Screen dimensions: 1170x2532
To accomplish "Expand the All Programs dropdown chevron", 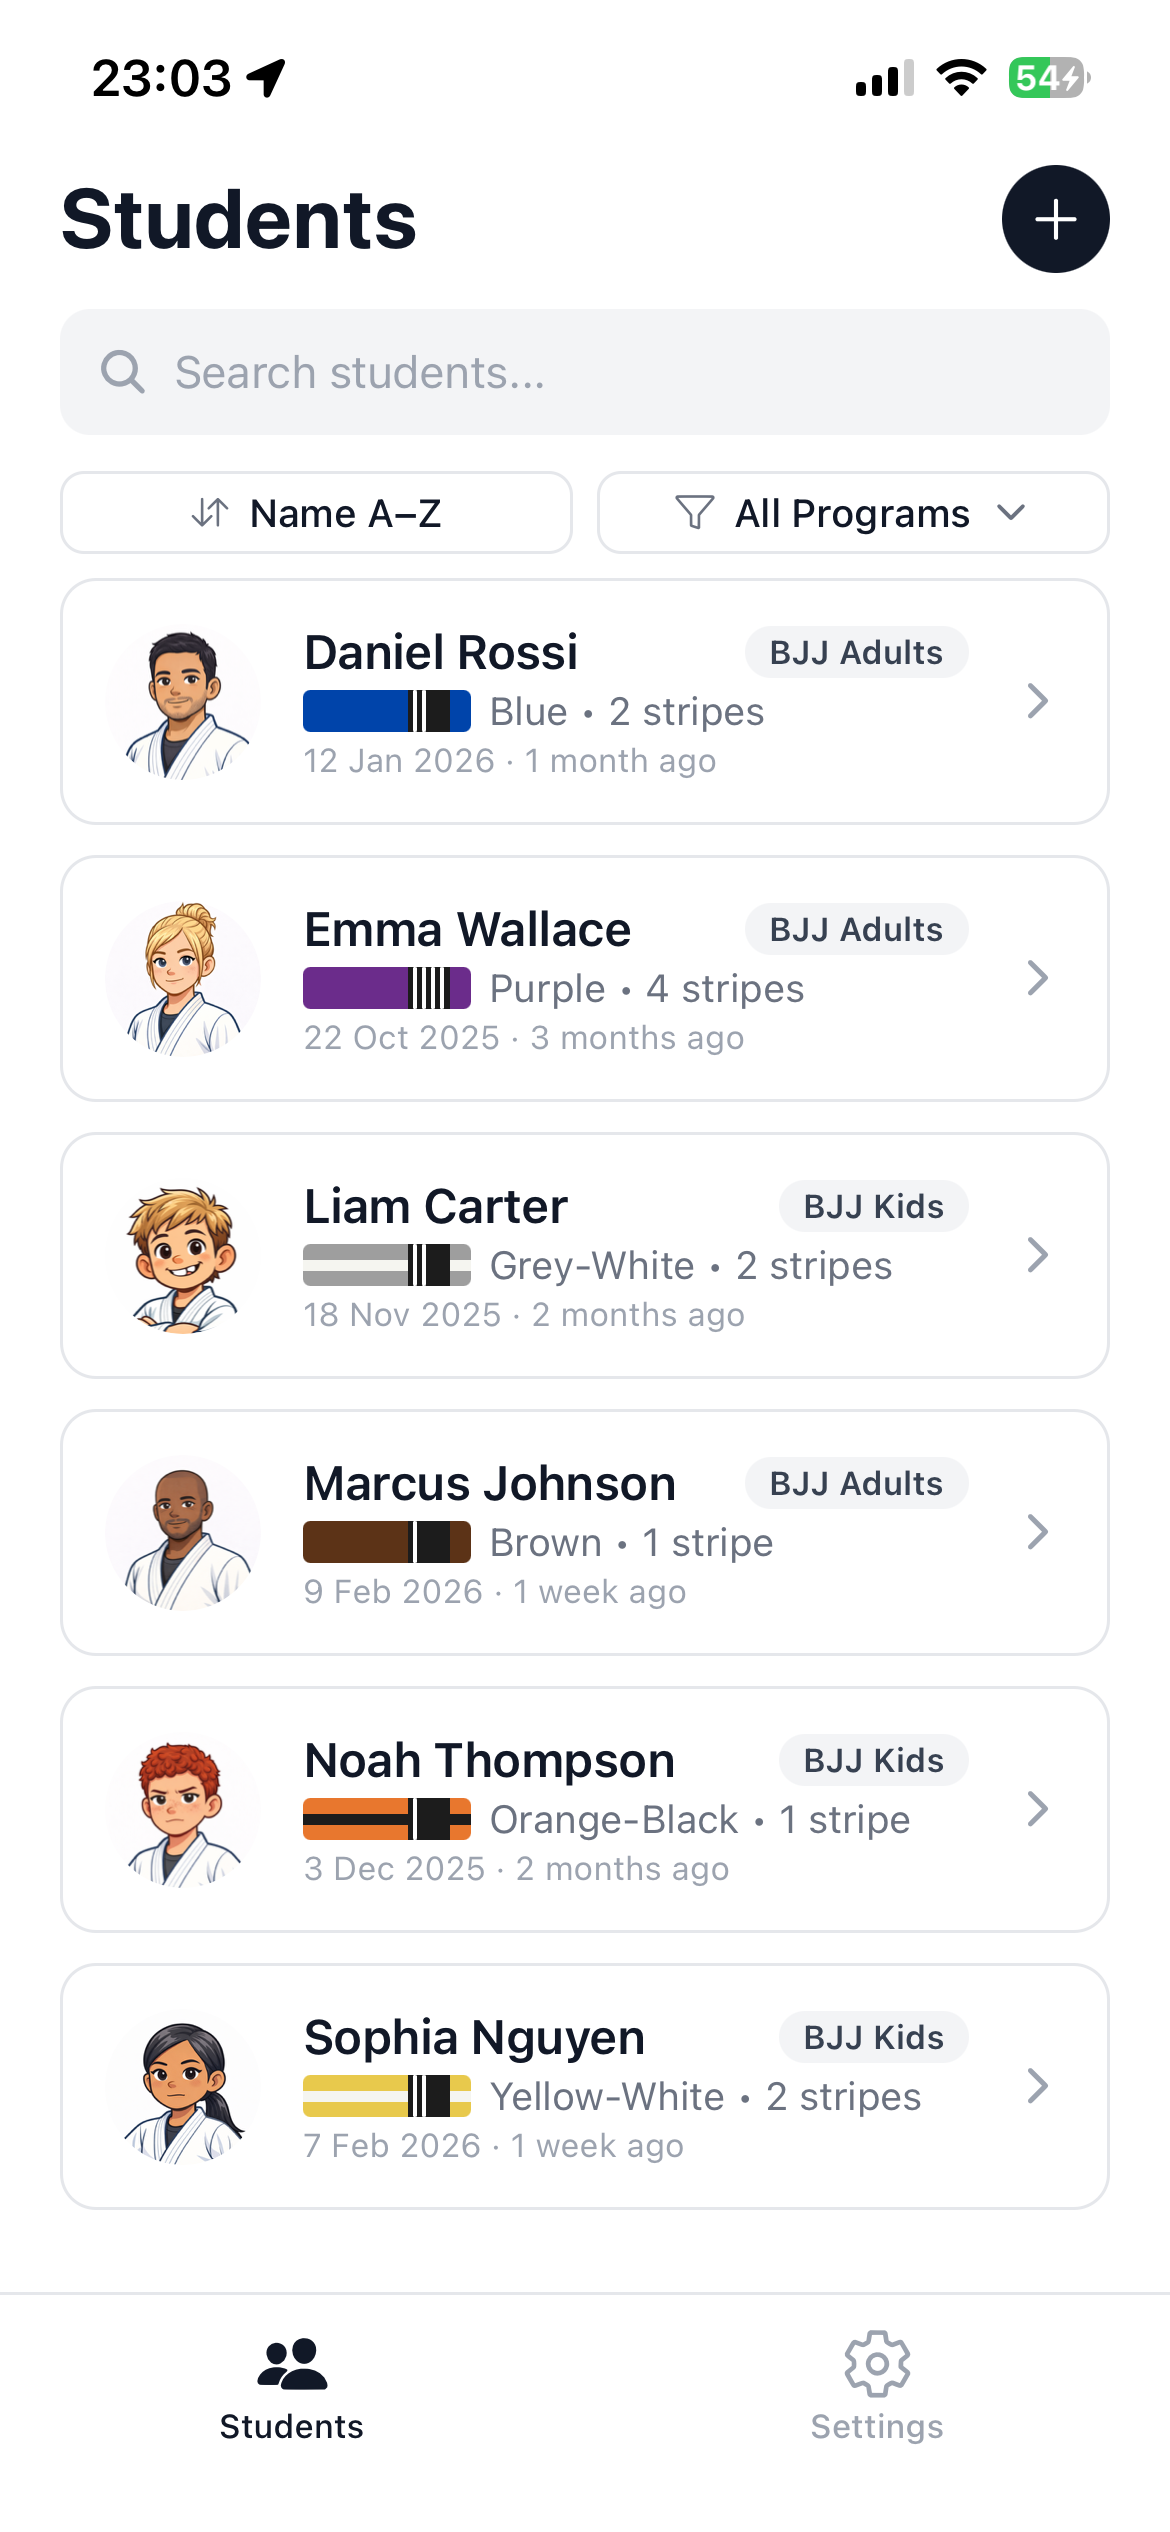I will pyautogui.click(x=1012, y=513).
